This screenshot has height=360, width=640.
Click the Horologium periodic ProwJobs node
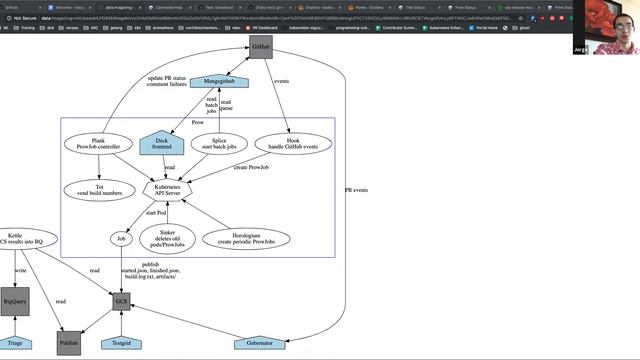point(246,239)
